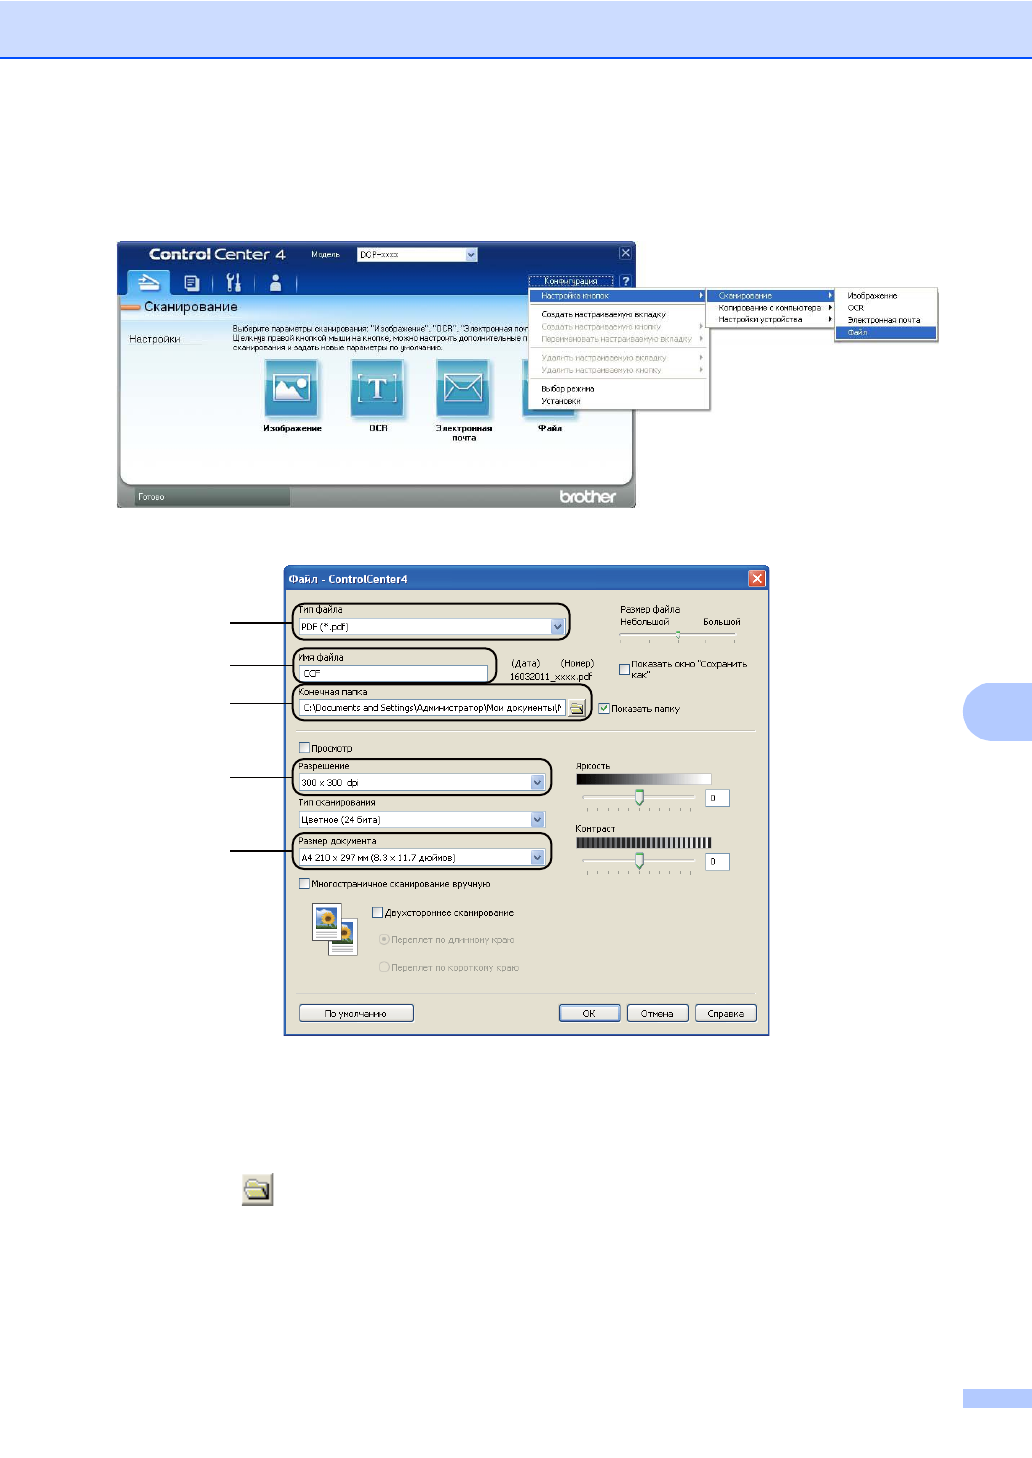The width and height of the screenshot is (1032, 1458).
Task: Expand the Тип файла dropdown
Action: coord(557,627)
